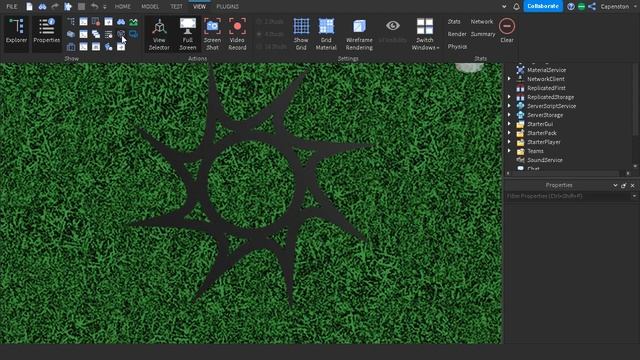Toggle the View Selector
Viewport: 640px width, 360px height.
click(159, 34)
